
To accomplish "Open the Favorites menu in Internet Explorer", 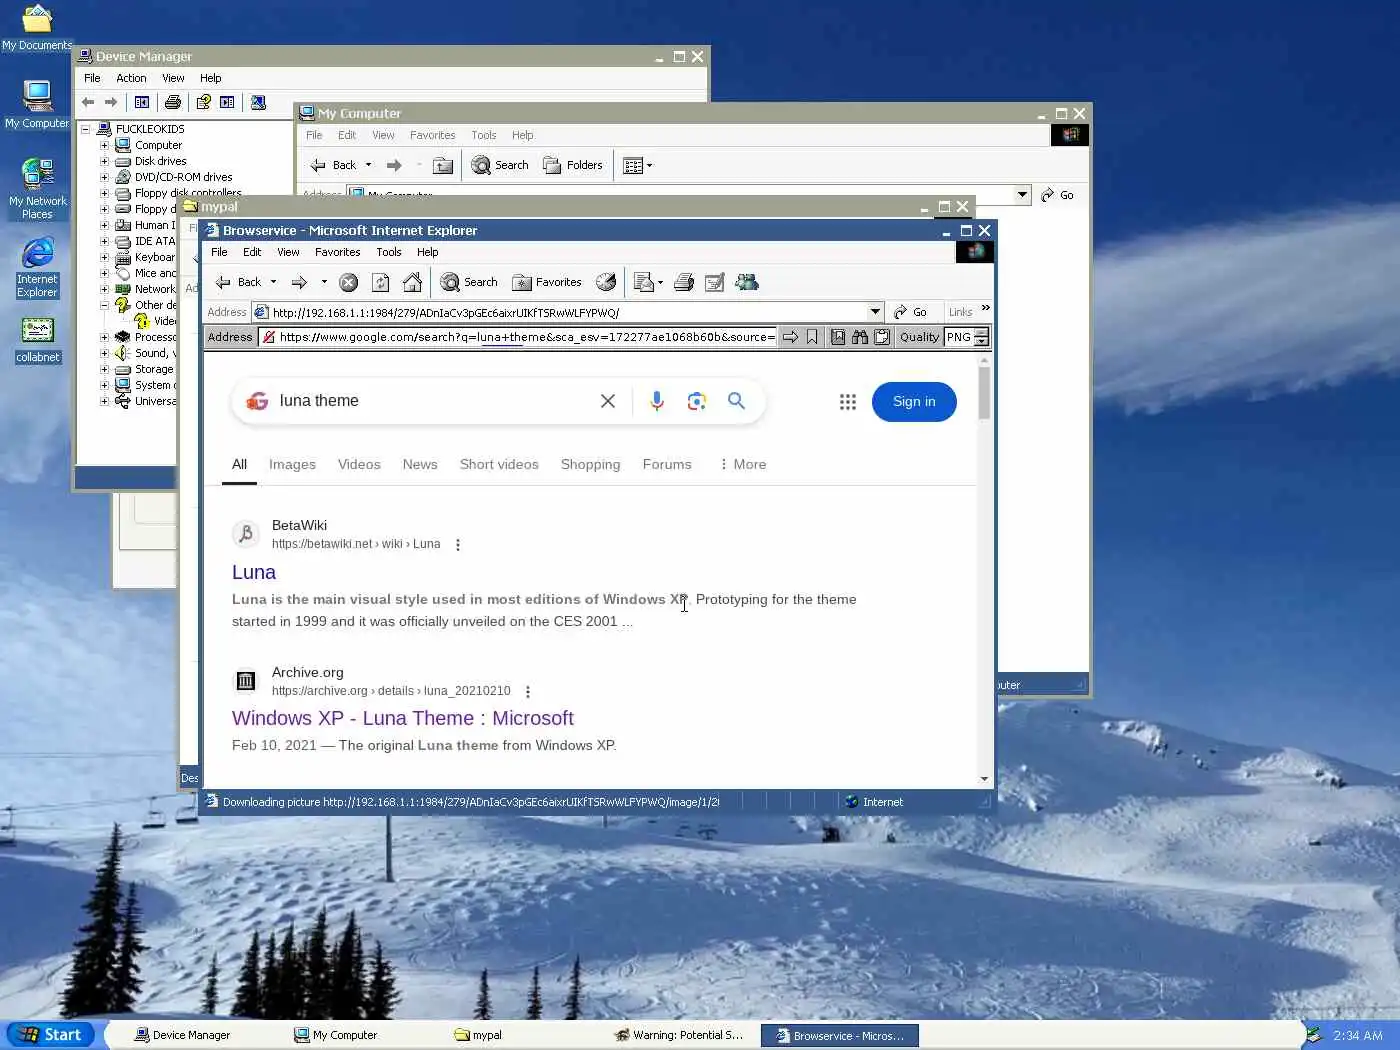I will click(x=338, y=252).
